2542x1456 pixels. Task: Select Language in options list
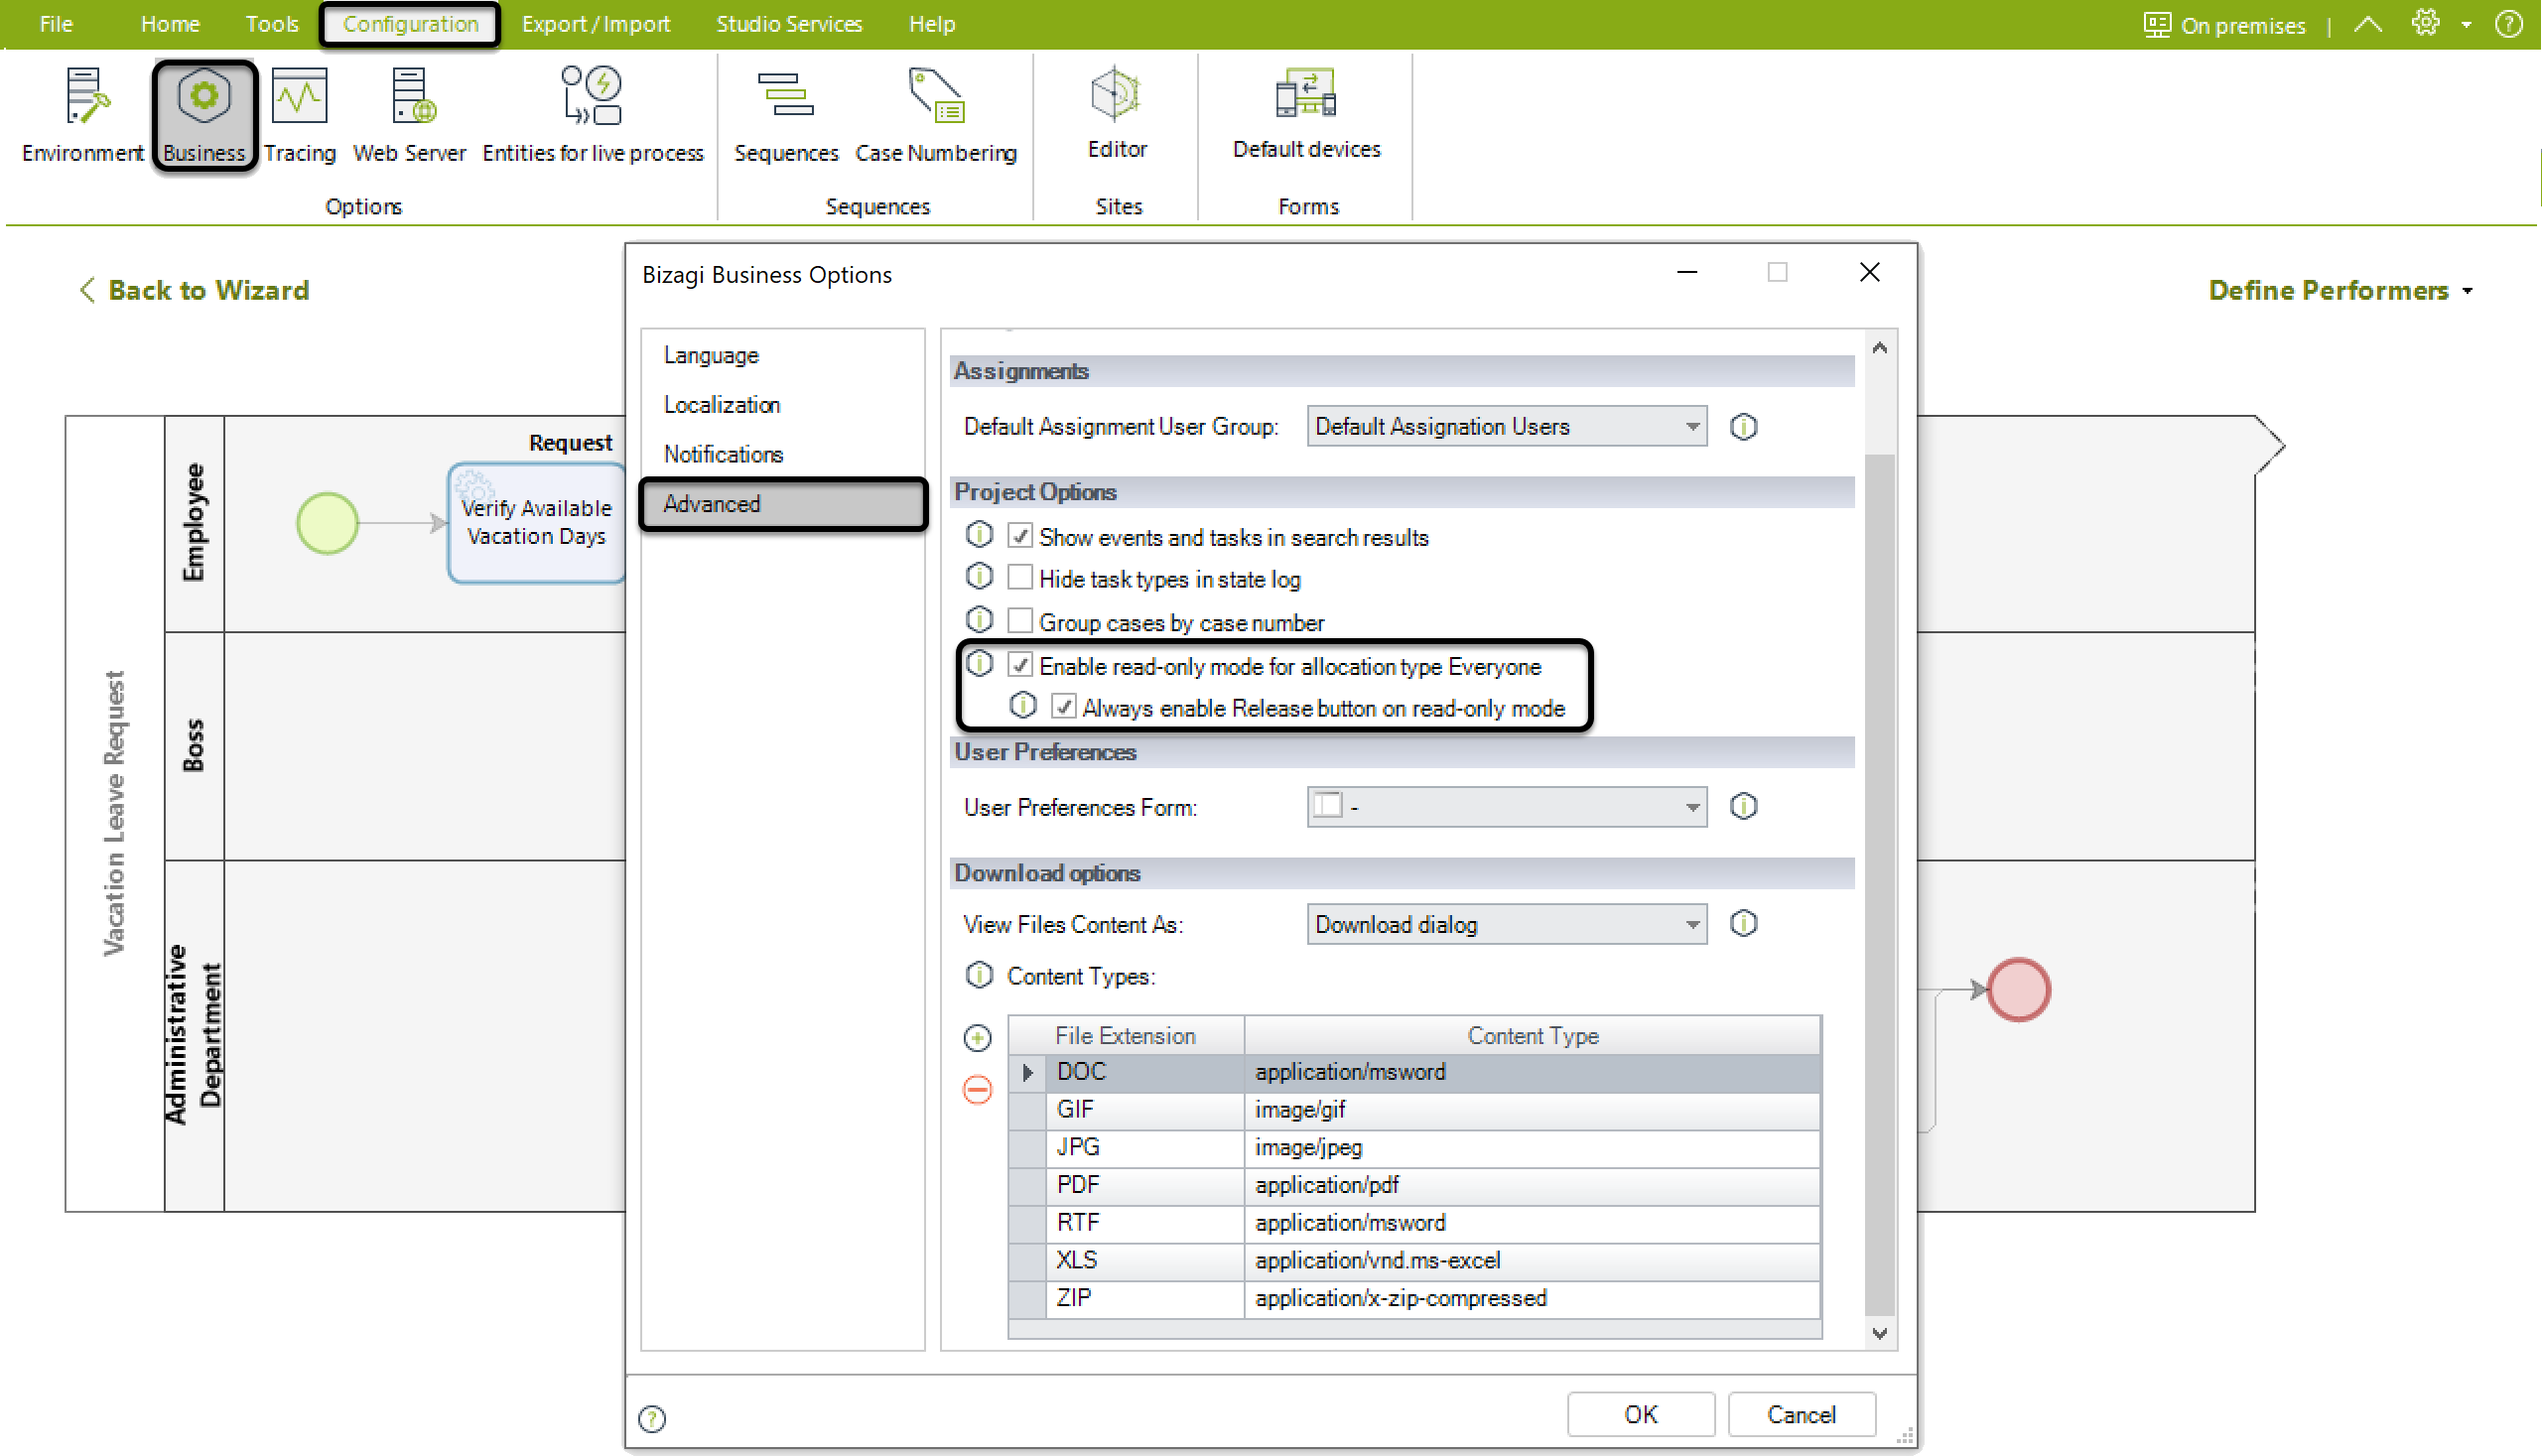[x=783, y=355]
